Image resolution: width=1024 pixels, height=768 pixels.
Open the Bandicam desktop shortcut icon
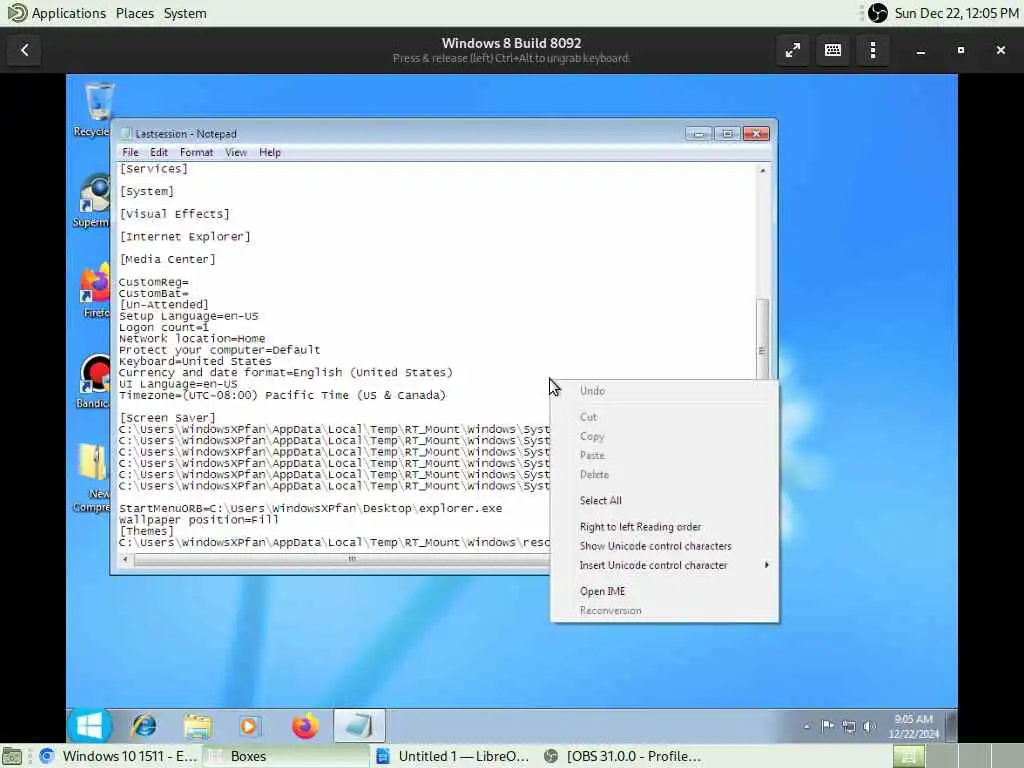coord(95,374)
